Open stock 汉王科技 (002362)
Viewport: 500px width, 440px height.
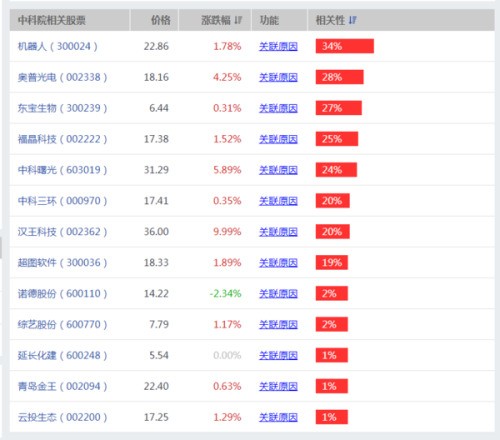62,232
